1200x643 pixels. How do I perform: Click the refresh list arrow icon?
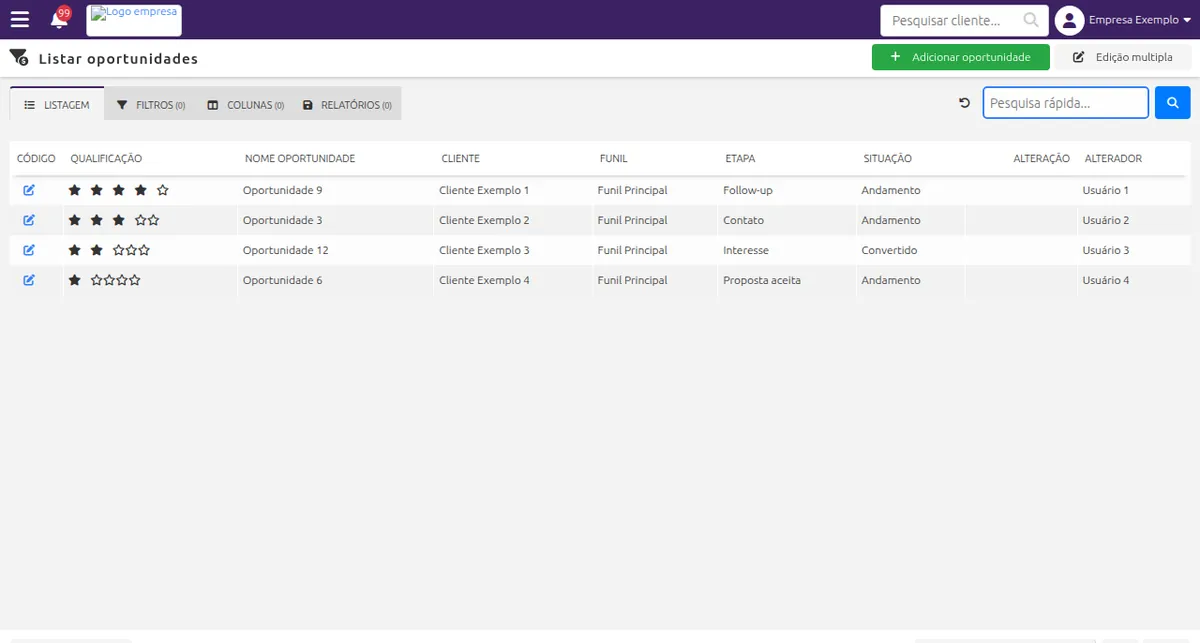coord(964,103)
